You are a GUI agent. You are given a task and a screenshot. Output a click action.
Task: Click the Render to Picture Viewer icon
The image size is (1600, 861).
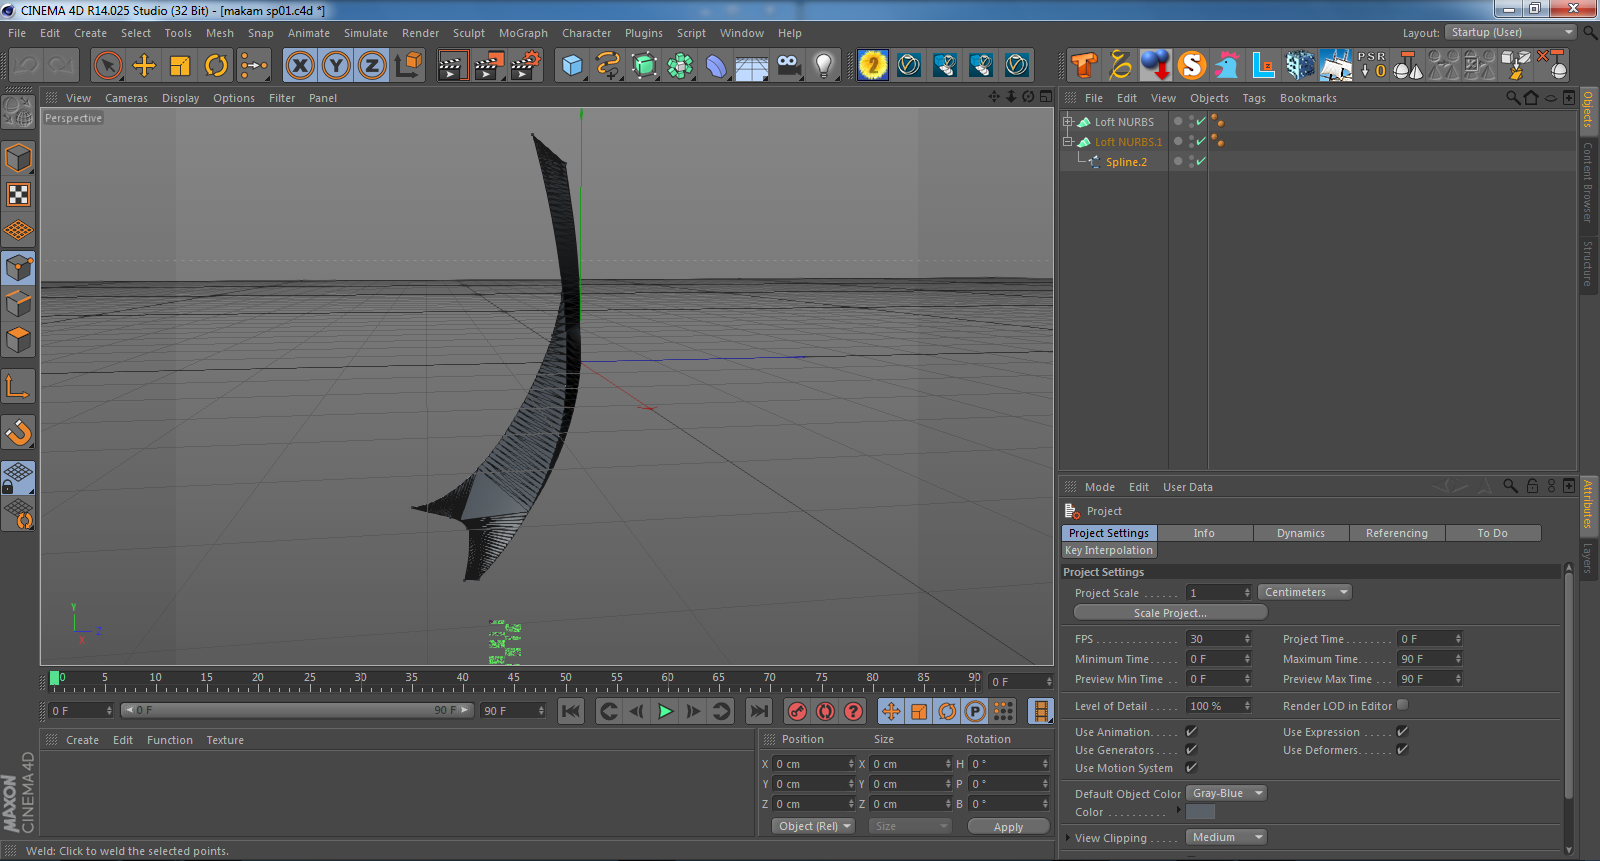click(x=489, y=66)
